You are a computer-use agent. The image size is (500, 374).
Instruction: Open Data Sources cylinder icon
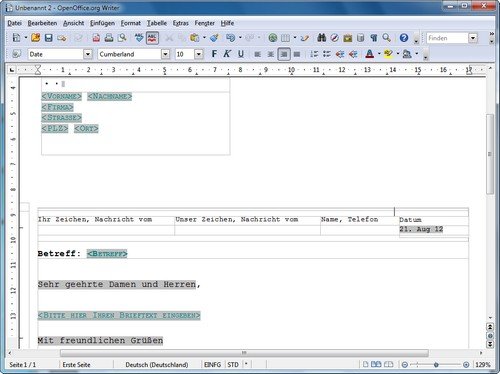(360, 38)
